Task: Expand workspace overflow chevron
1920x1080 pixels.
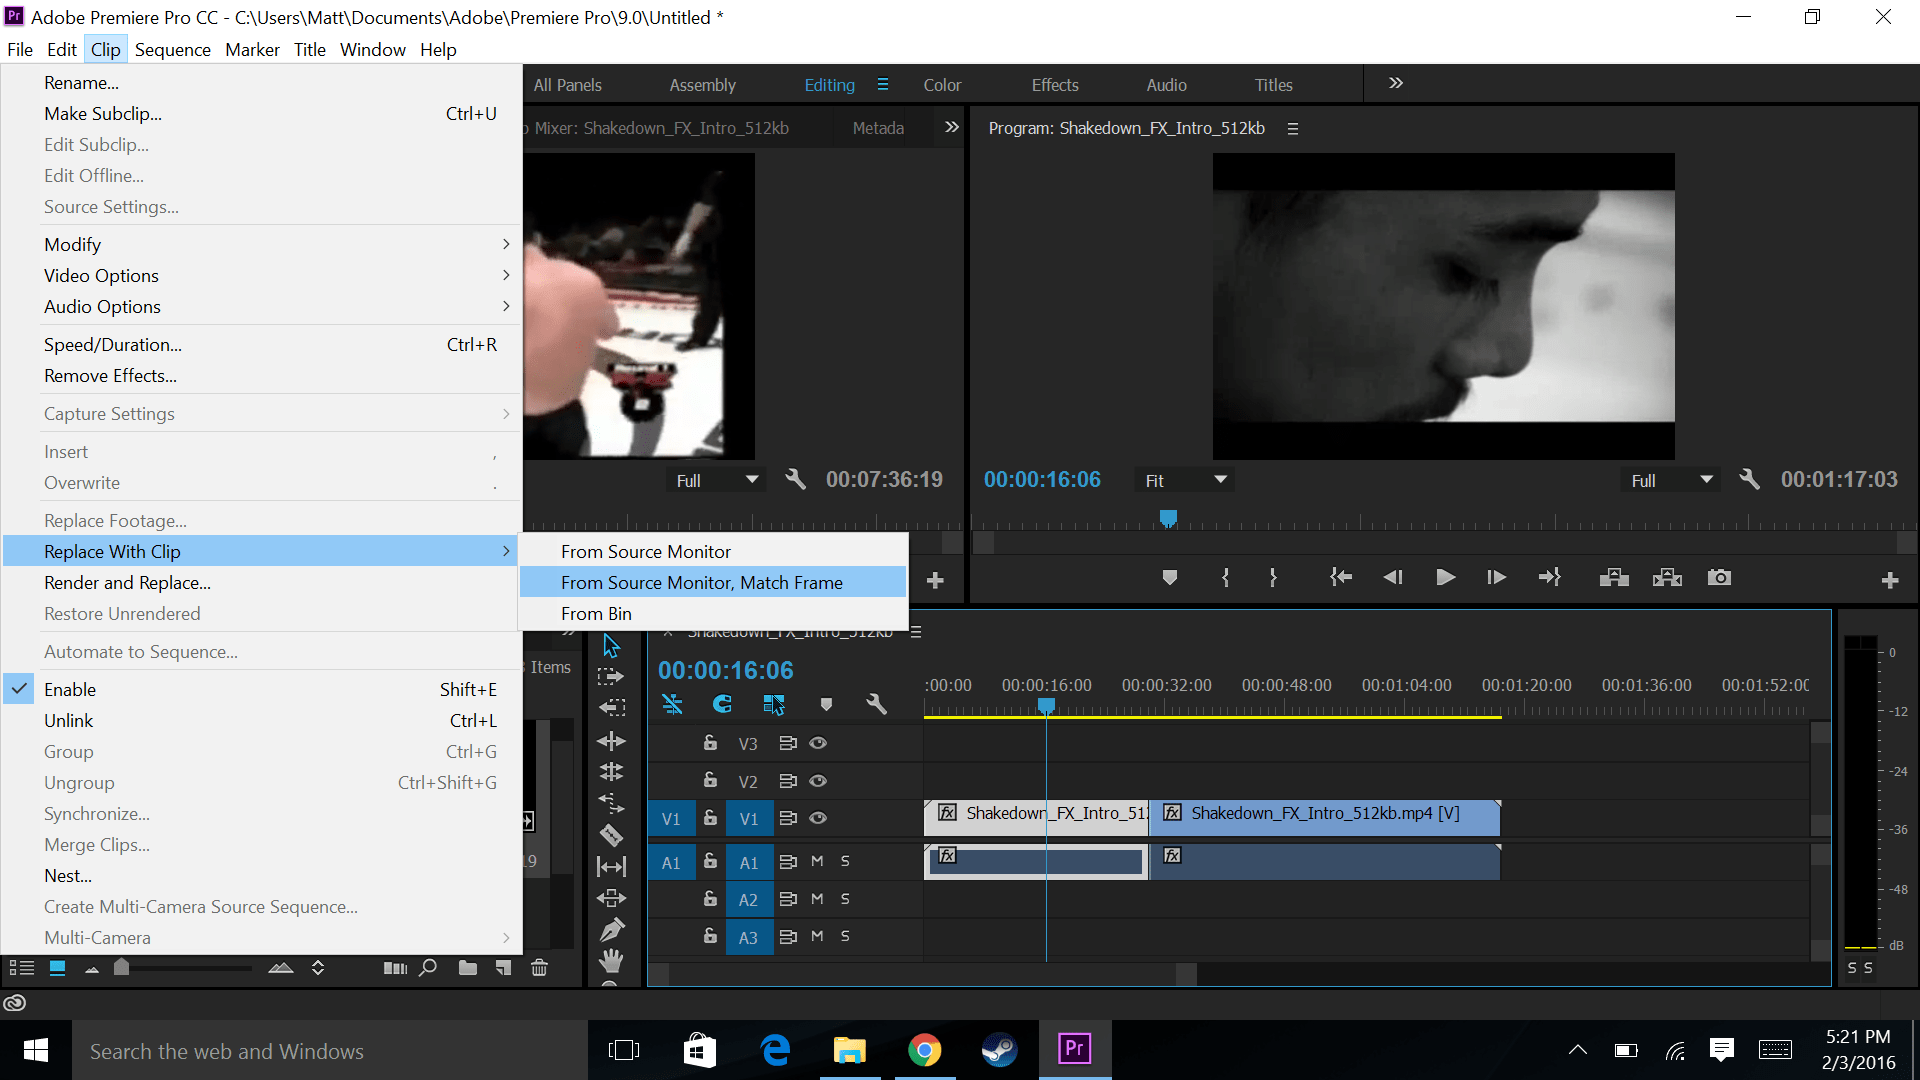Action: coord(1396,84)
